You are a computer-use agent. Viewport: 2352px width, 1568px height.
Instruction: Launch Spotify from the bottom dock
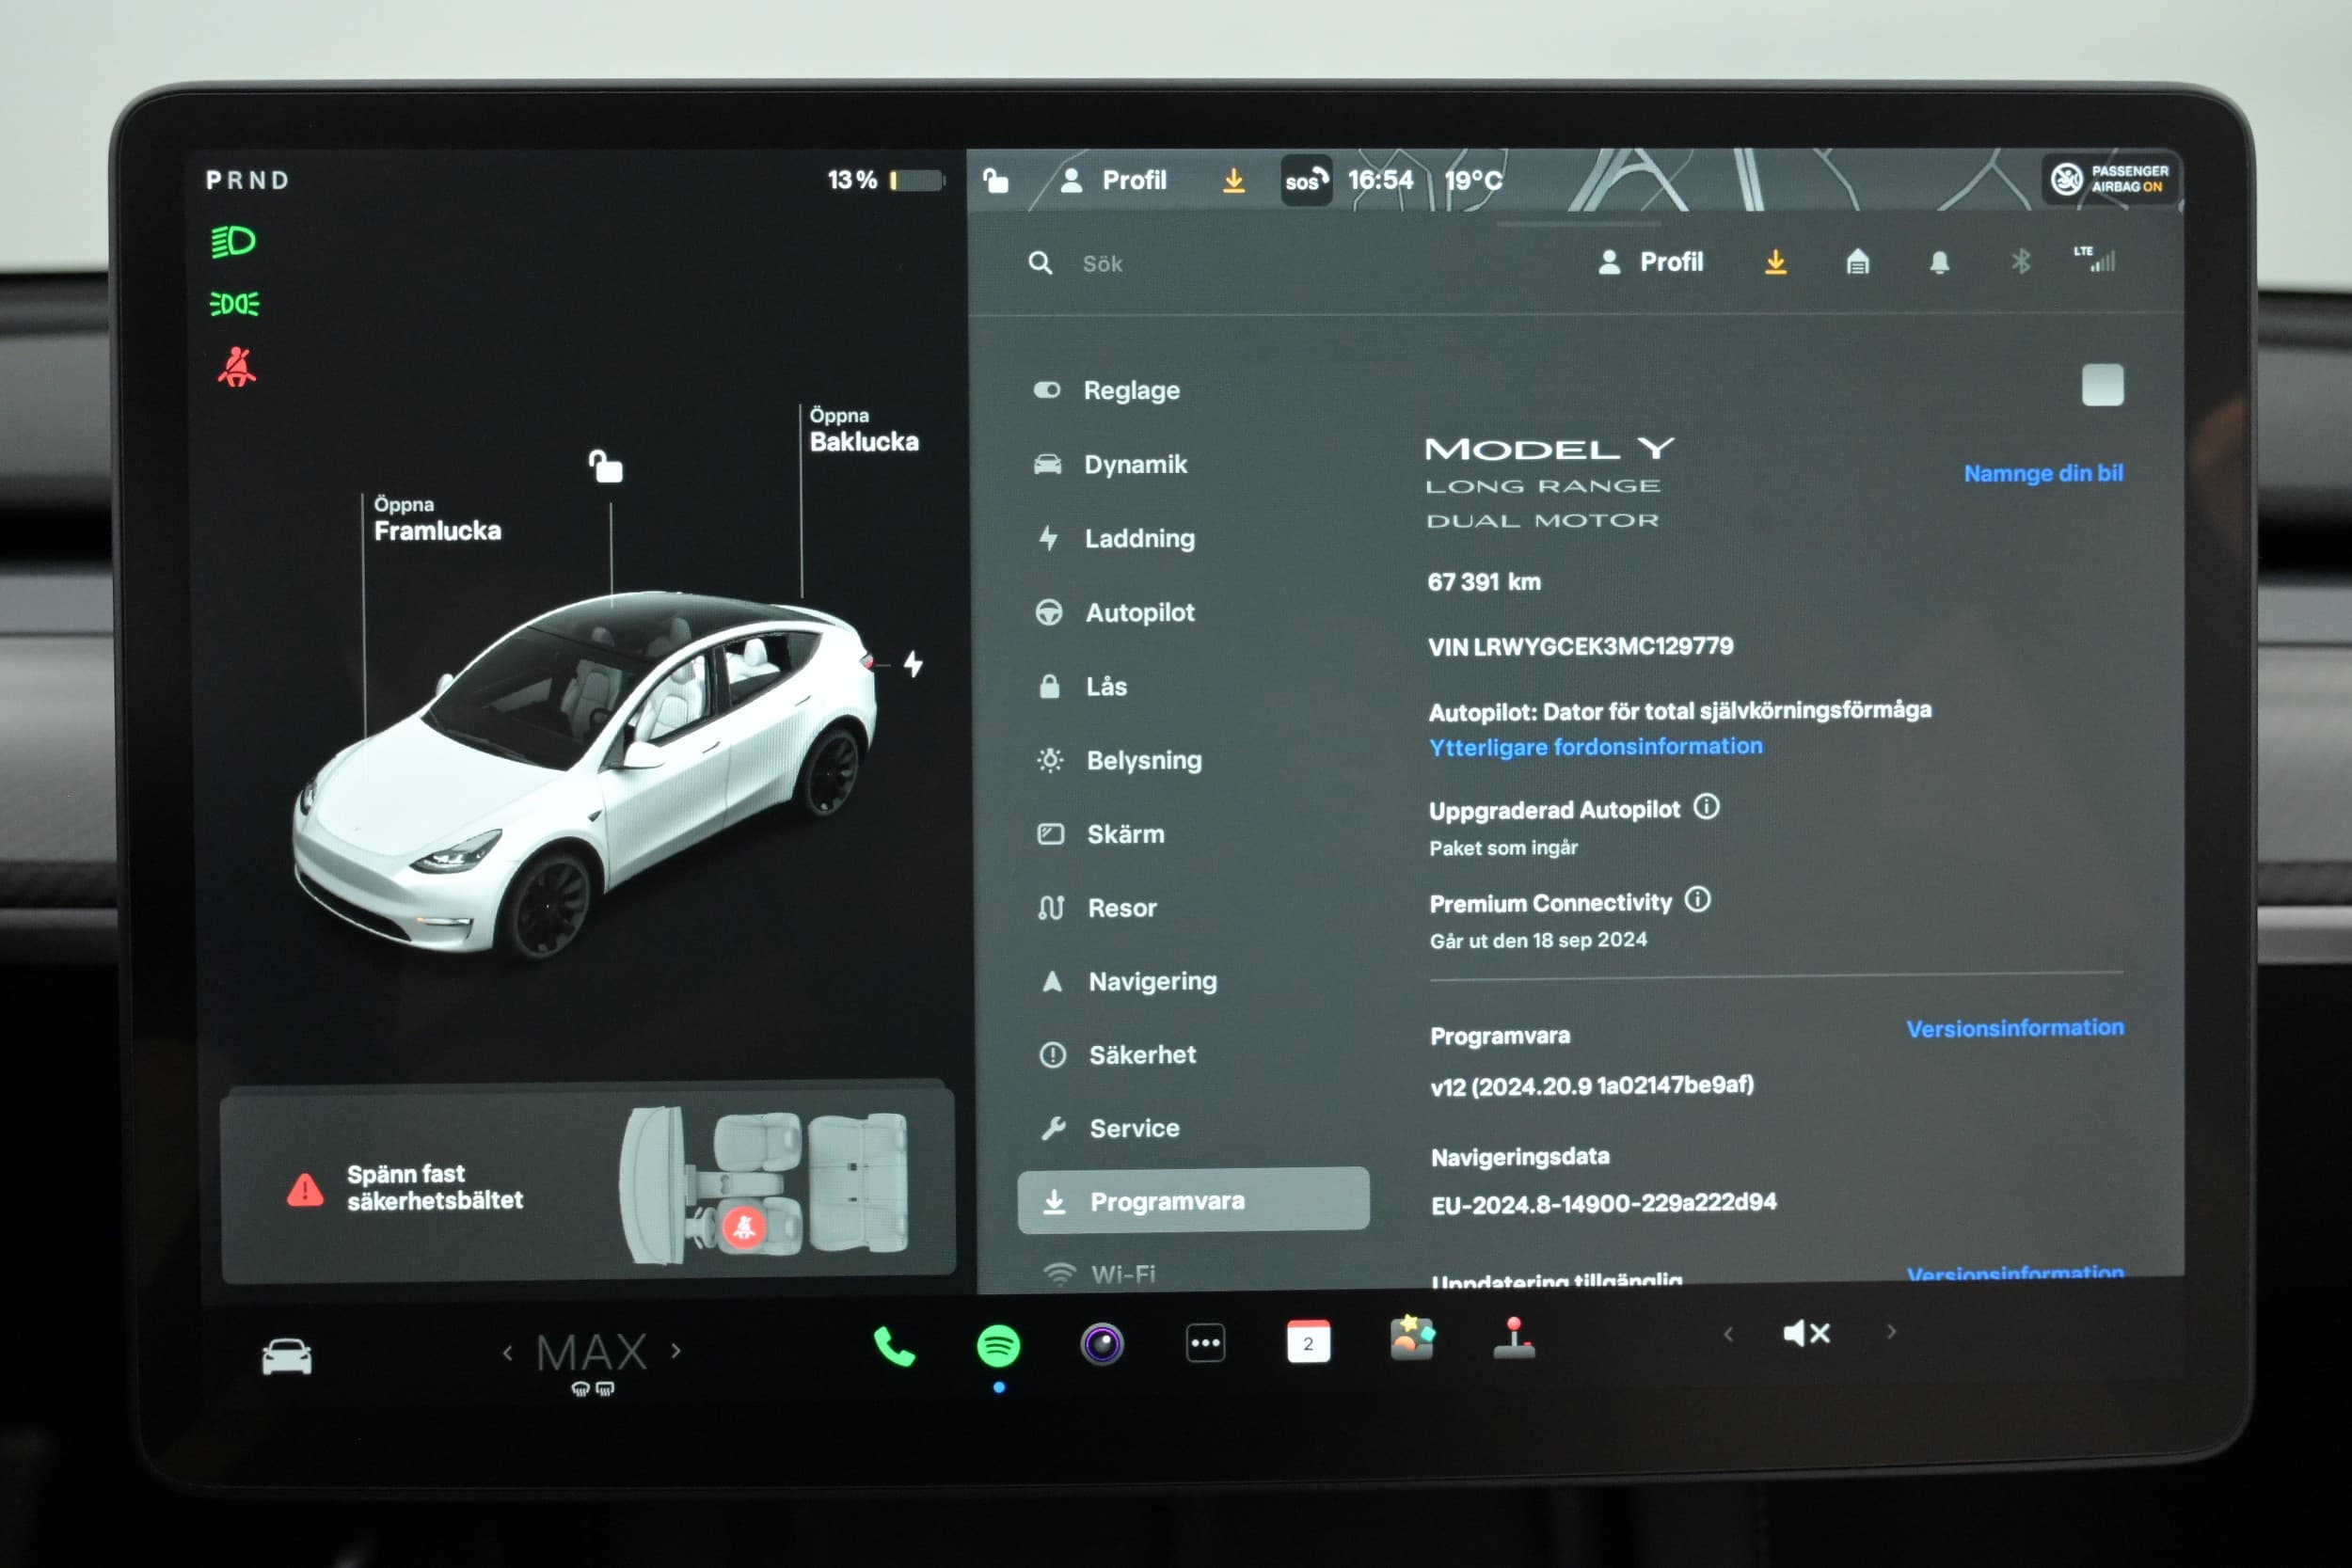(x=998, y=1345)
